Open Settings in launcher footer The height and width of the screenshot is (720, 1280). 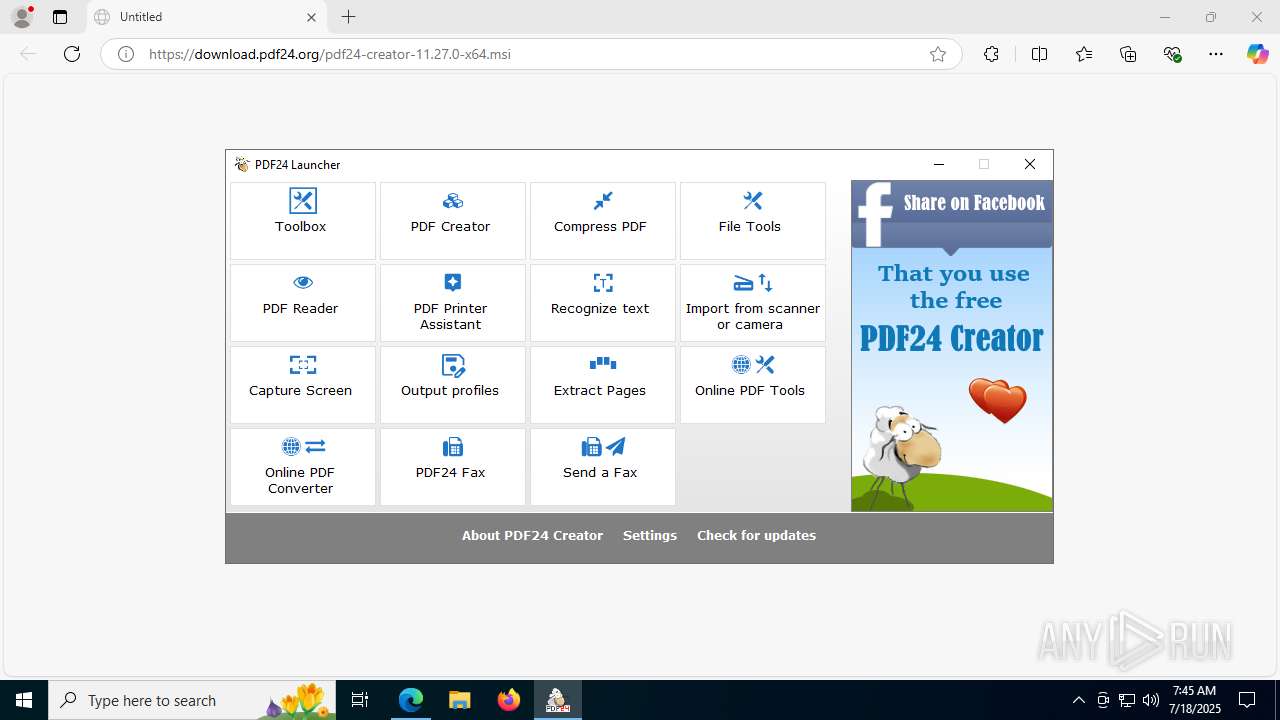click(650, 535)
